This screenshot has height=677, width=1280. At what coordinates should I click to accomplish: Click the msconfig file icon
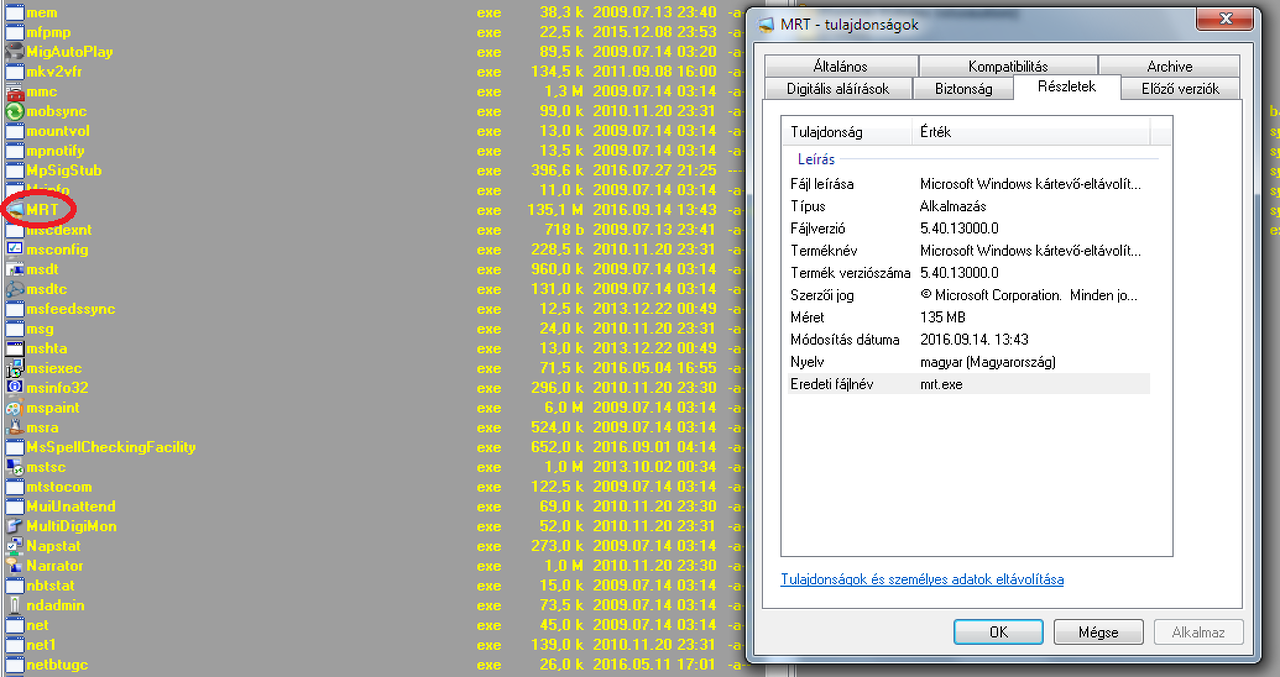click(x=14, y=250)
